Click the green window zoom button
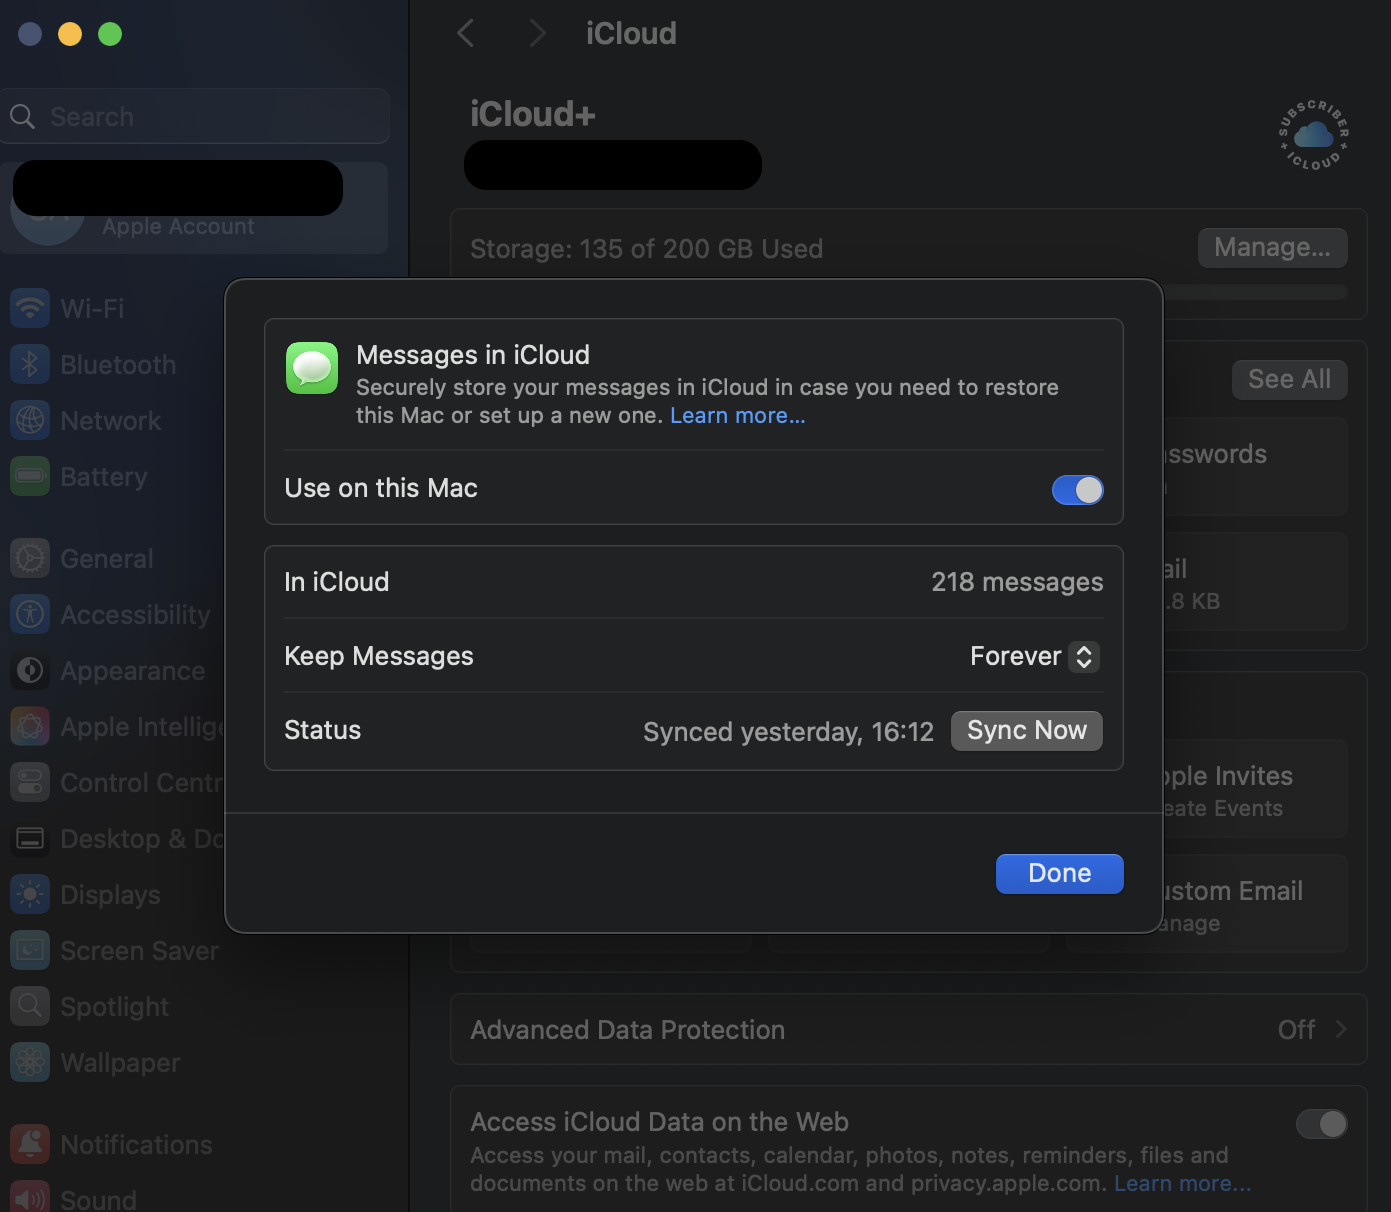Viewport: 1391px width, 1212px height. coord(110,34)
